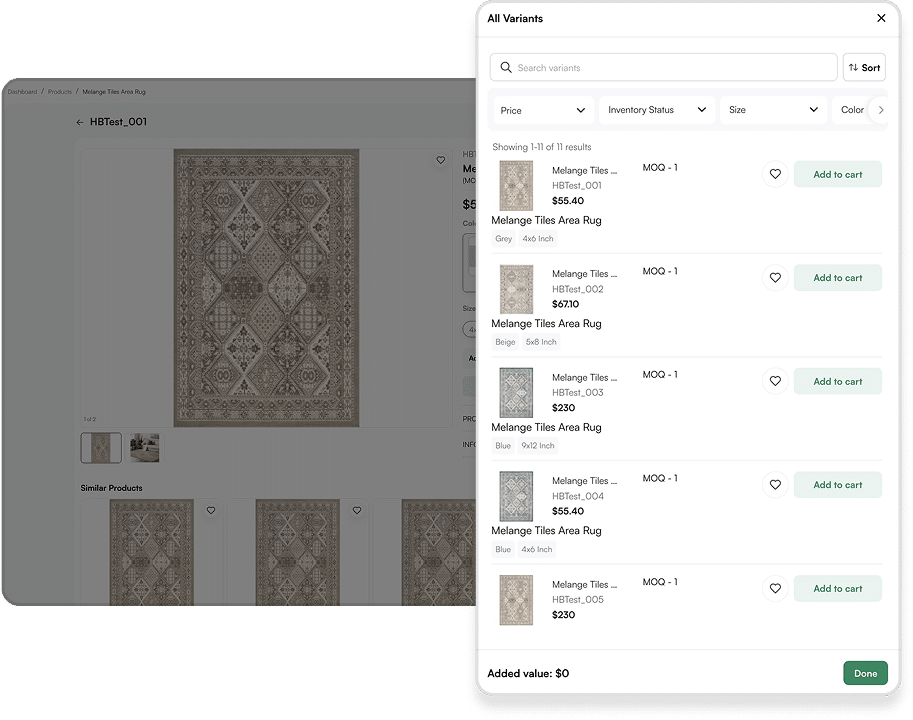
Task: Click the Search variants input field
Action: coord(663,68)
